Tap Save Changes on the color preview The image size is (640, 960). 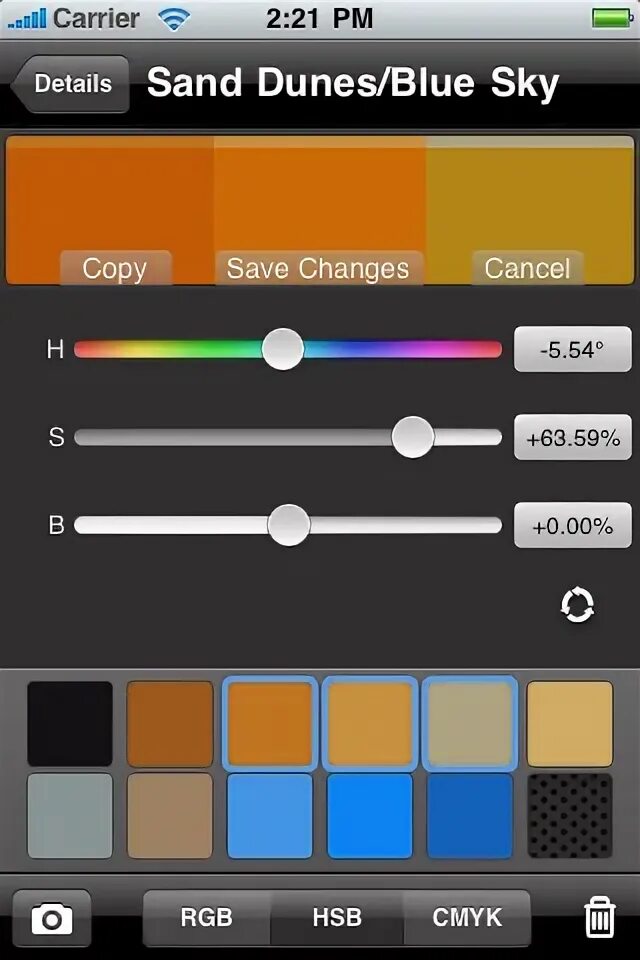[318, 268]
